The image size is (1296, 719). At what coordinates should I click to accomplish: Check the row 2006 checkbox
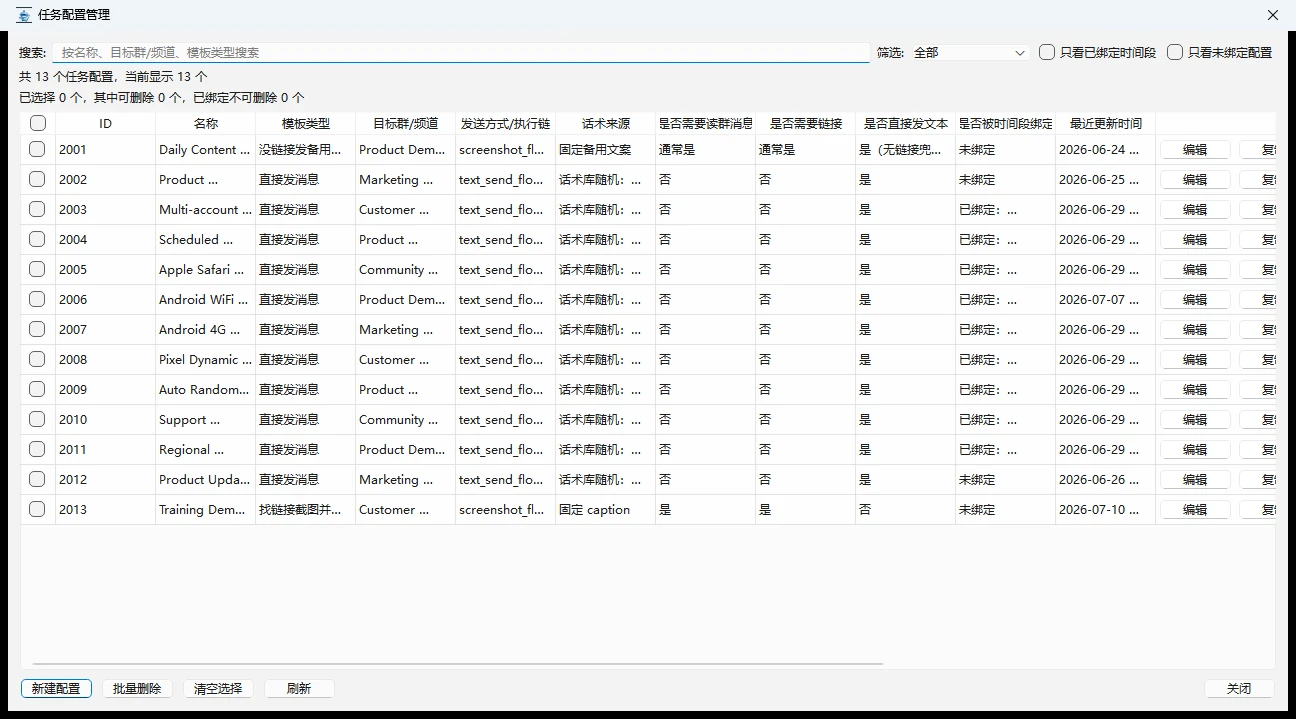tap(37, 299)
